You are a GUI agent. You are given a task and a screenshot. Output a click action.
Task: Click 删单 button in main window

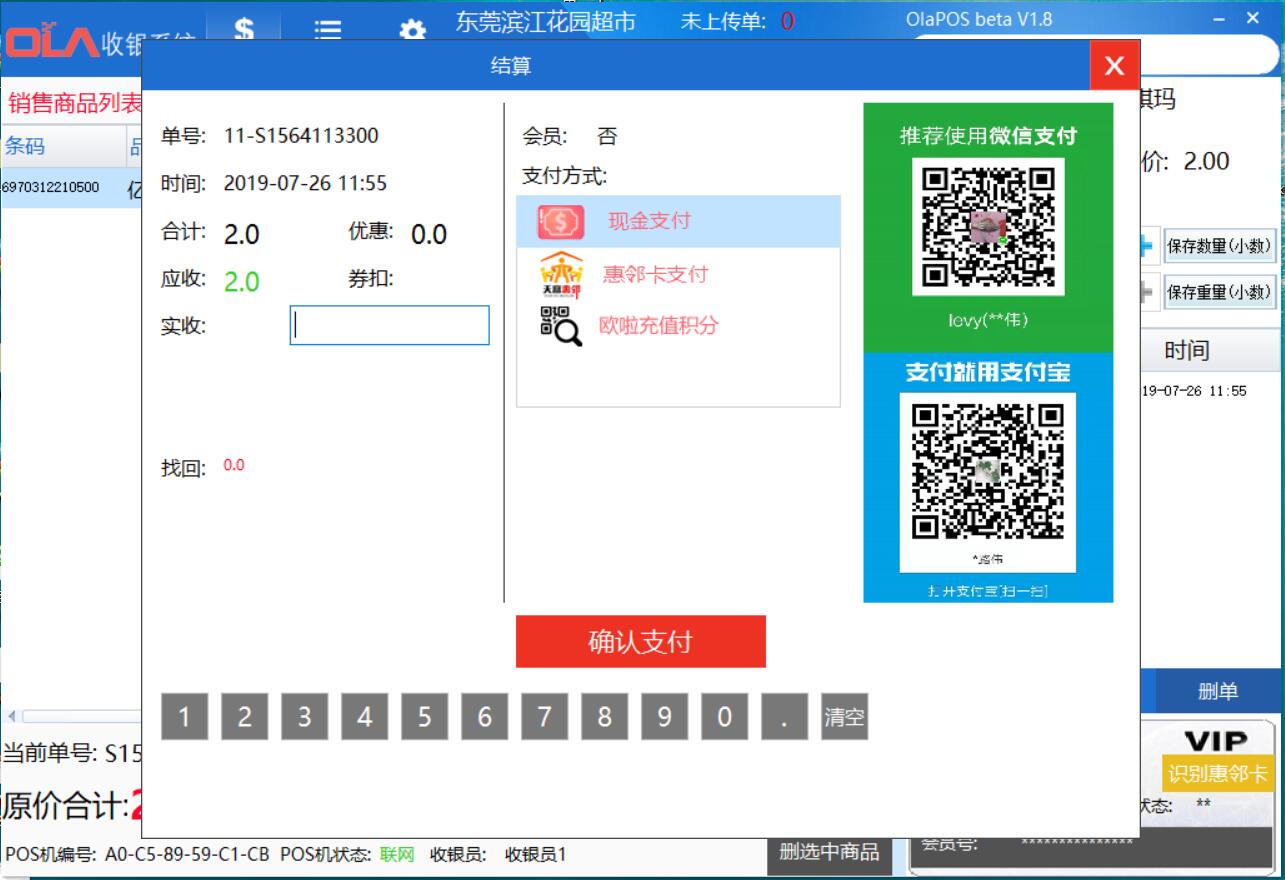pyautogui.click(x=1219, y=691)
